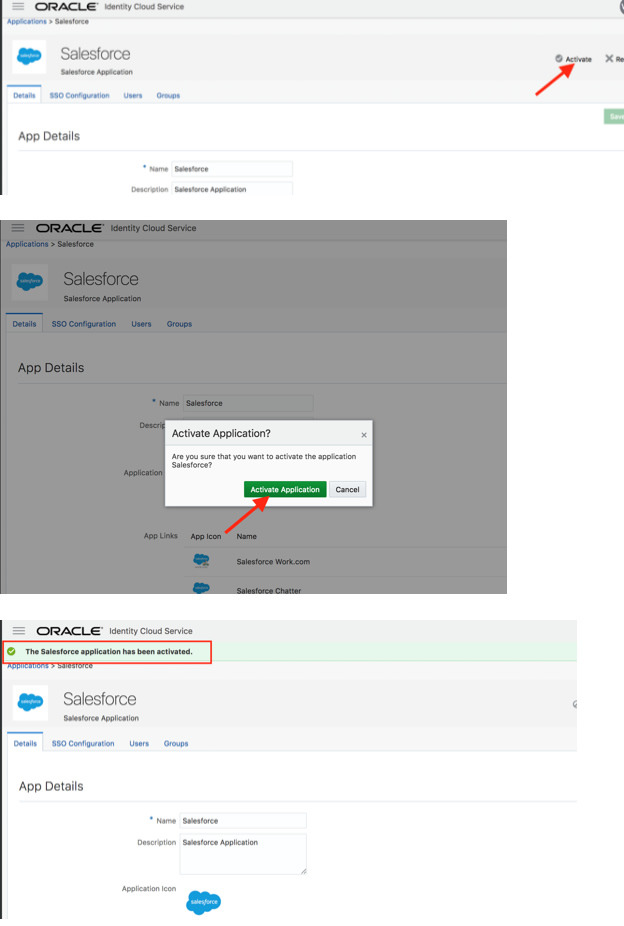
Task: Select the Salesforce Work.com link name
Action: click(273, 562)
